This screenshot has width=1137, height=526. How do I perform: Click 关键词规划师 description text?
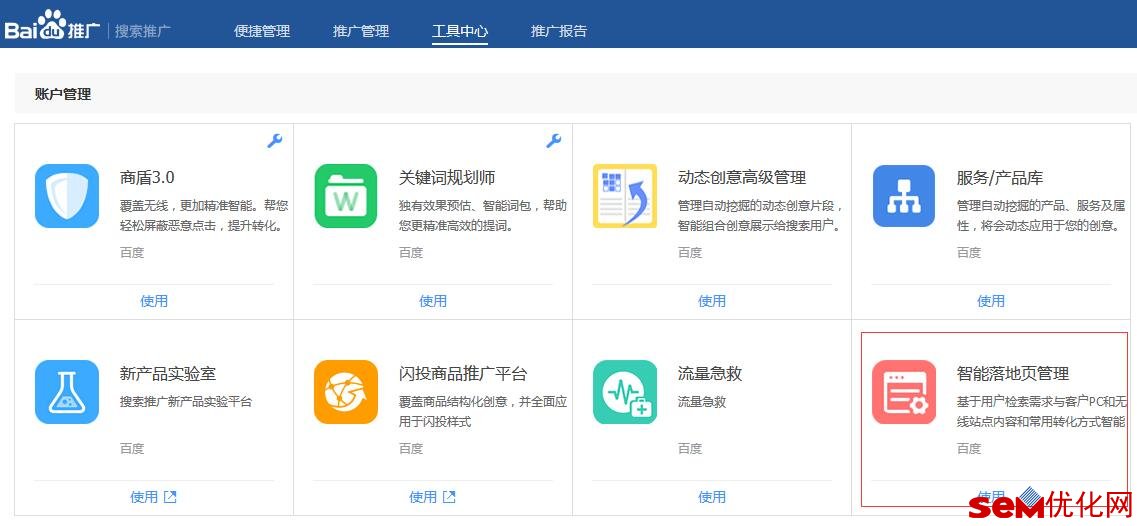[x=483, y=215]
